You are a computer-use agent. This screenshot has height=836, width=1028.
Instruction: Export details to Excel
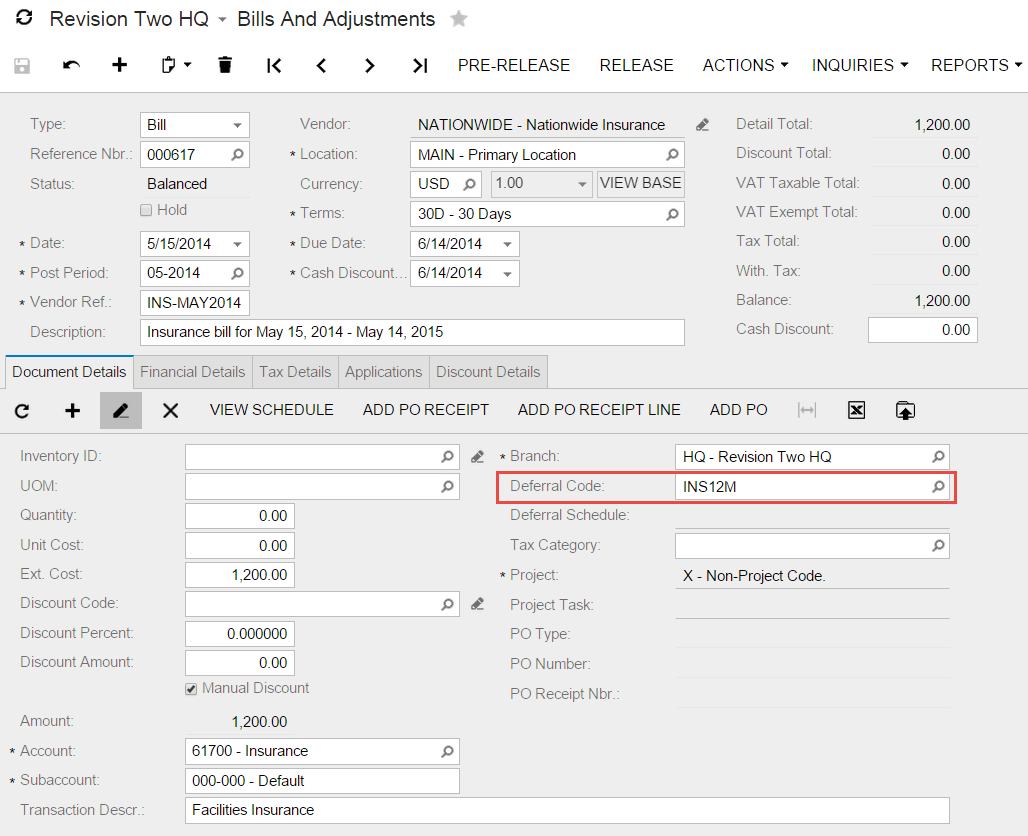(x=856, y=410)
